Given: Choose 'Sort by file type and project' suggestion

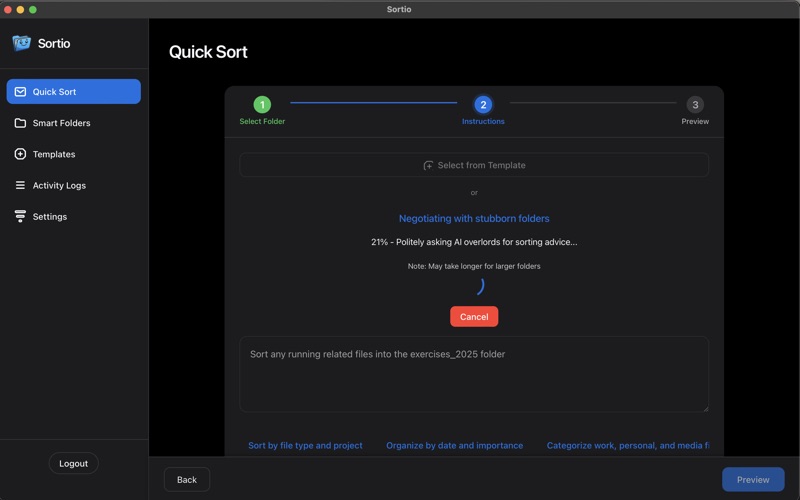Looking at the screenshot, I should (x=305, y=445).
